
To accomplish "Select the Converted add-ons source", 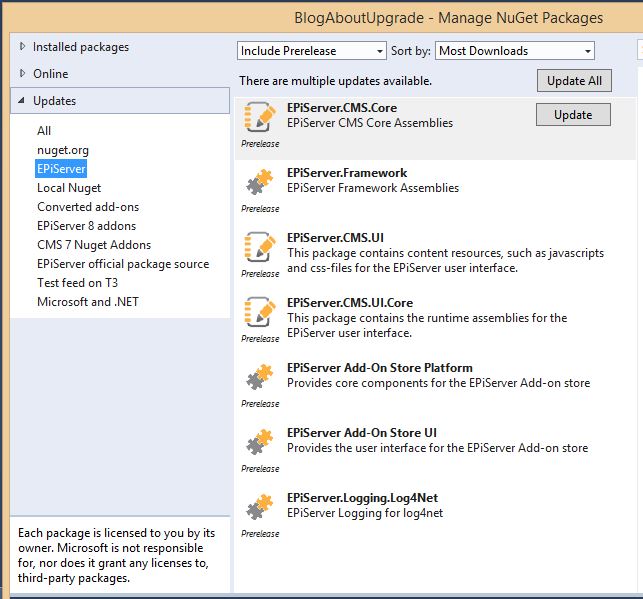I will (88, 207).
